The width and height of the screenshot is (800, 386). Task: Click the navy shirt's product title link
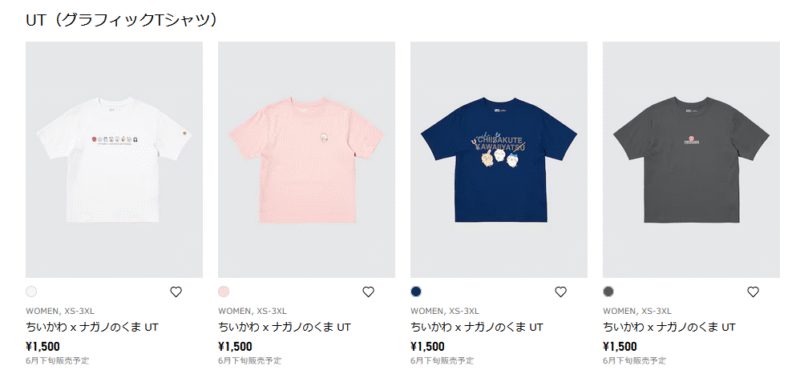pos(477,327)
